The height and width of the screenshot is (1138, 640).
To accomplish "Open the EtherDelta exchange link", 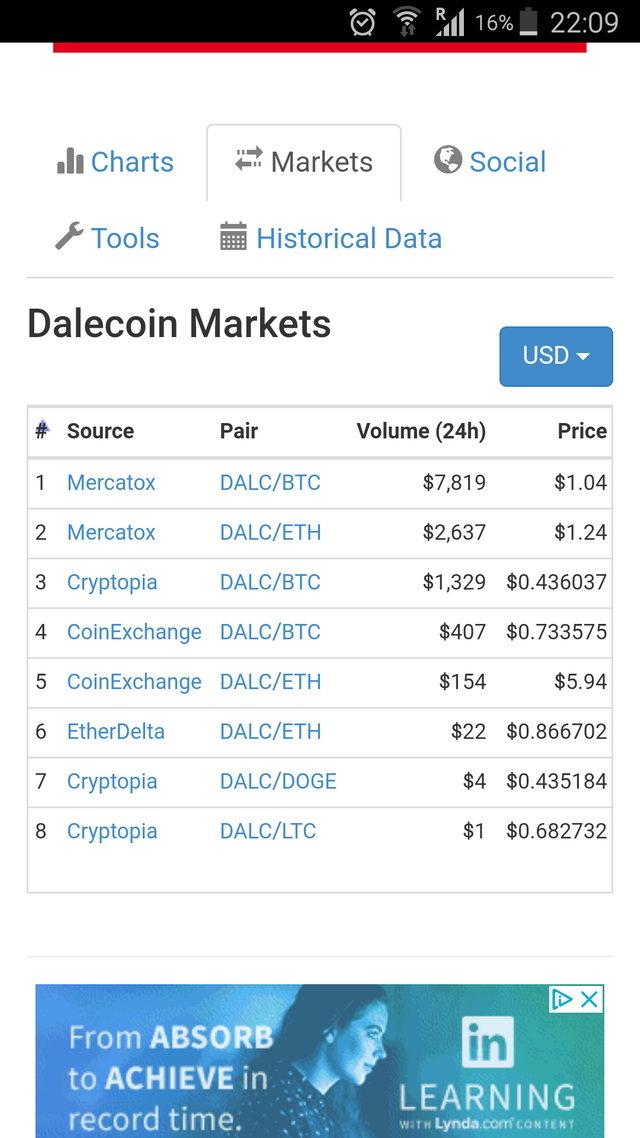I will click(116, 731).
